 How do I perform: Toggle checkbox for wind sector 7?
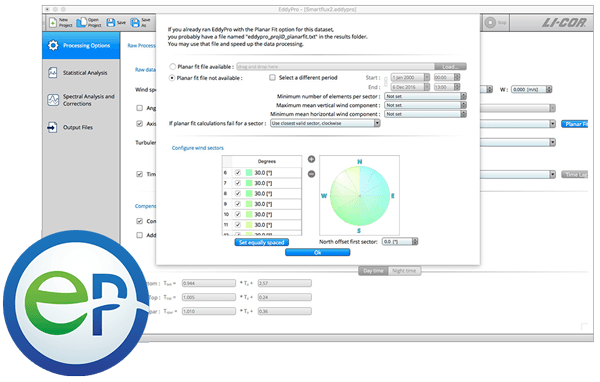coord(238,183)
